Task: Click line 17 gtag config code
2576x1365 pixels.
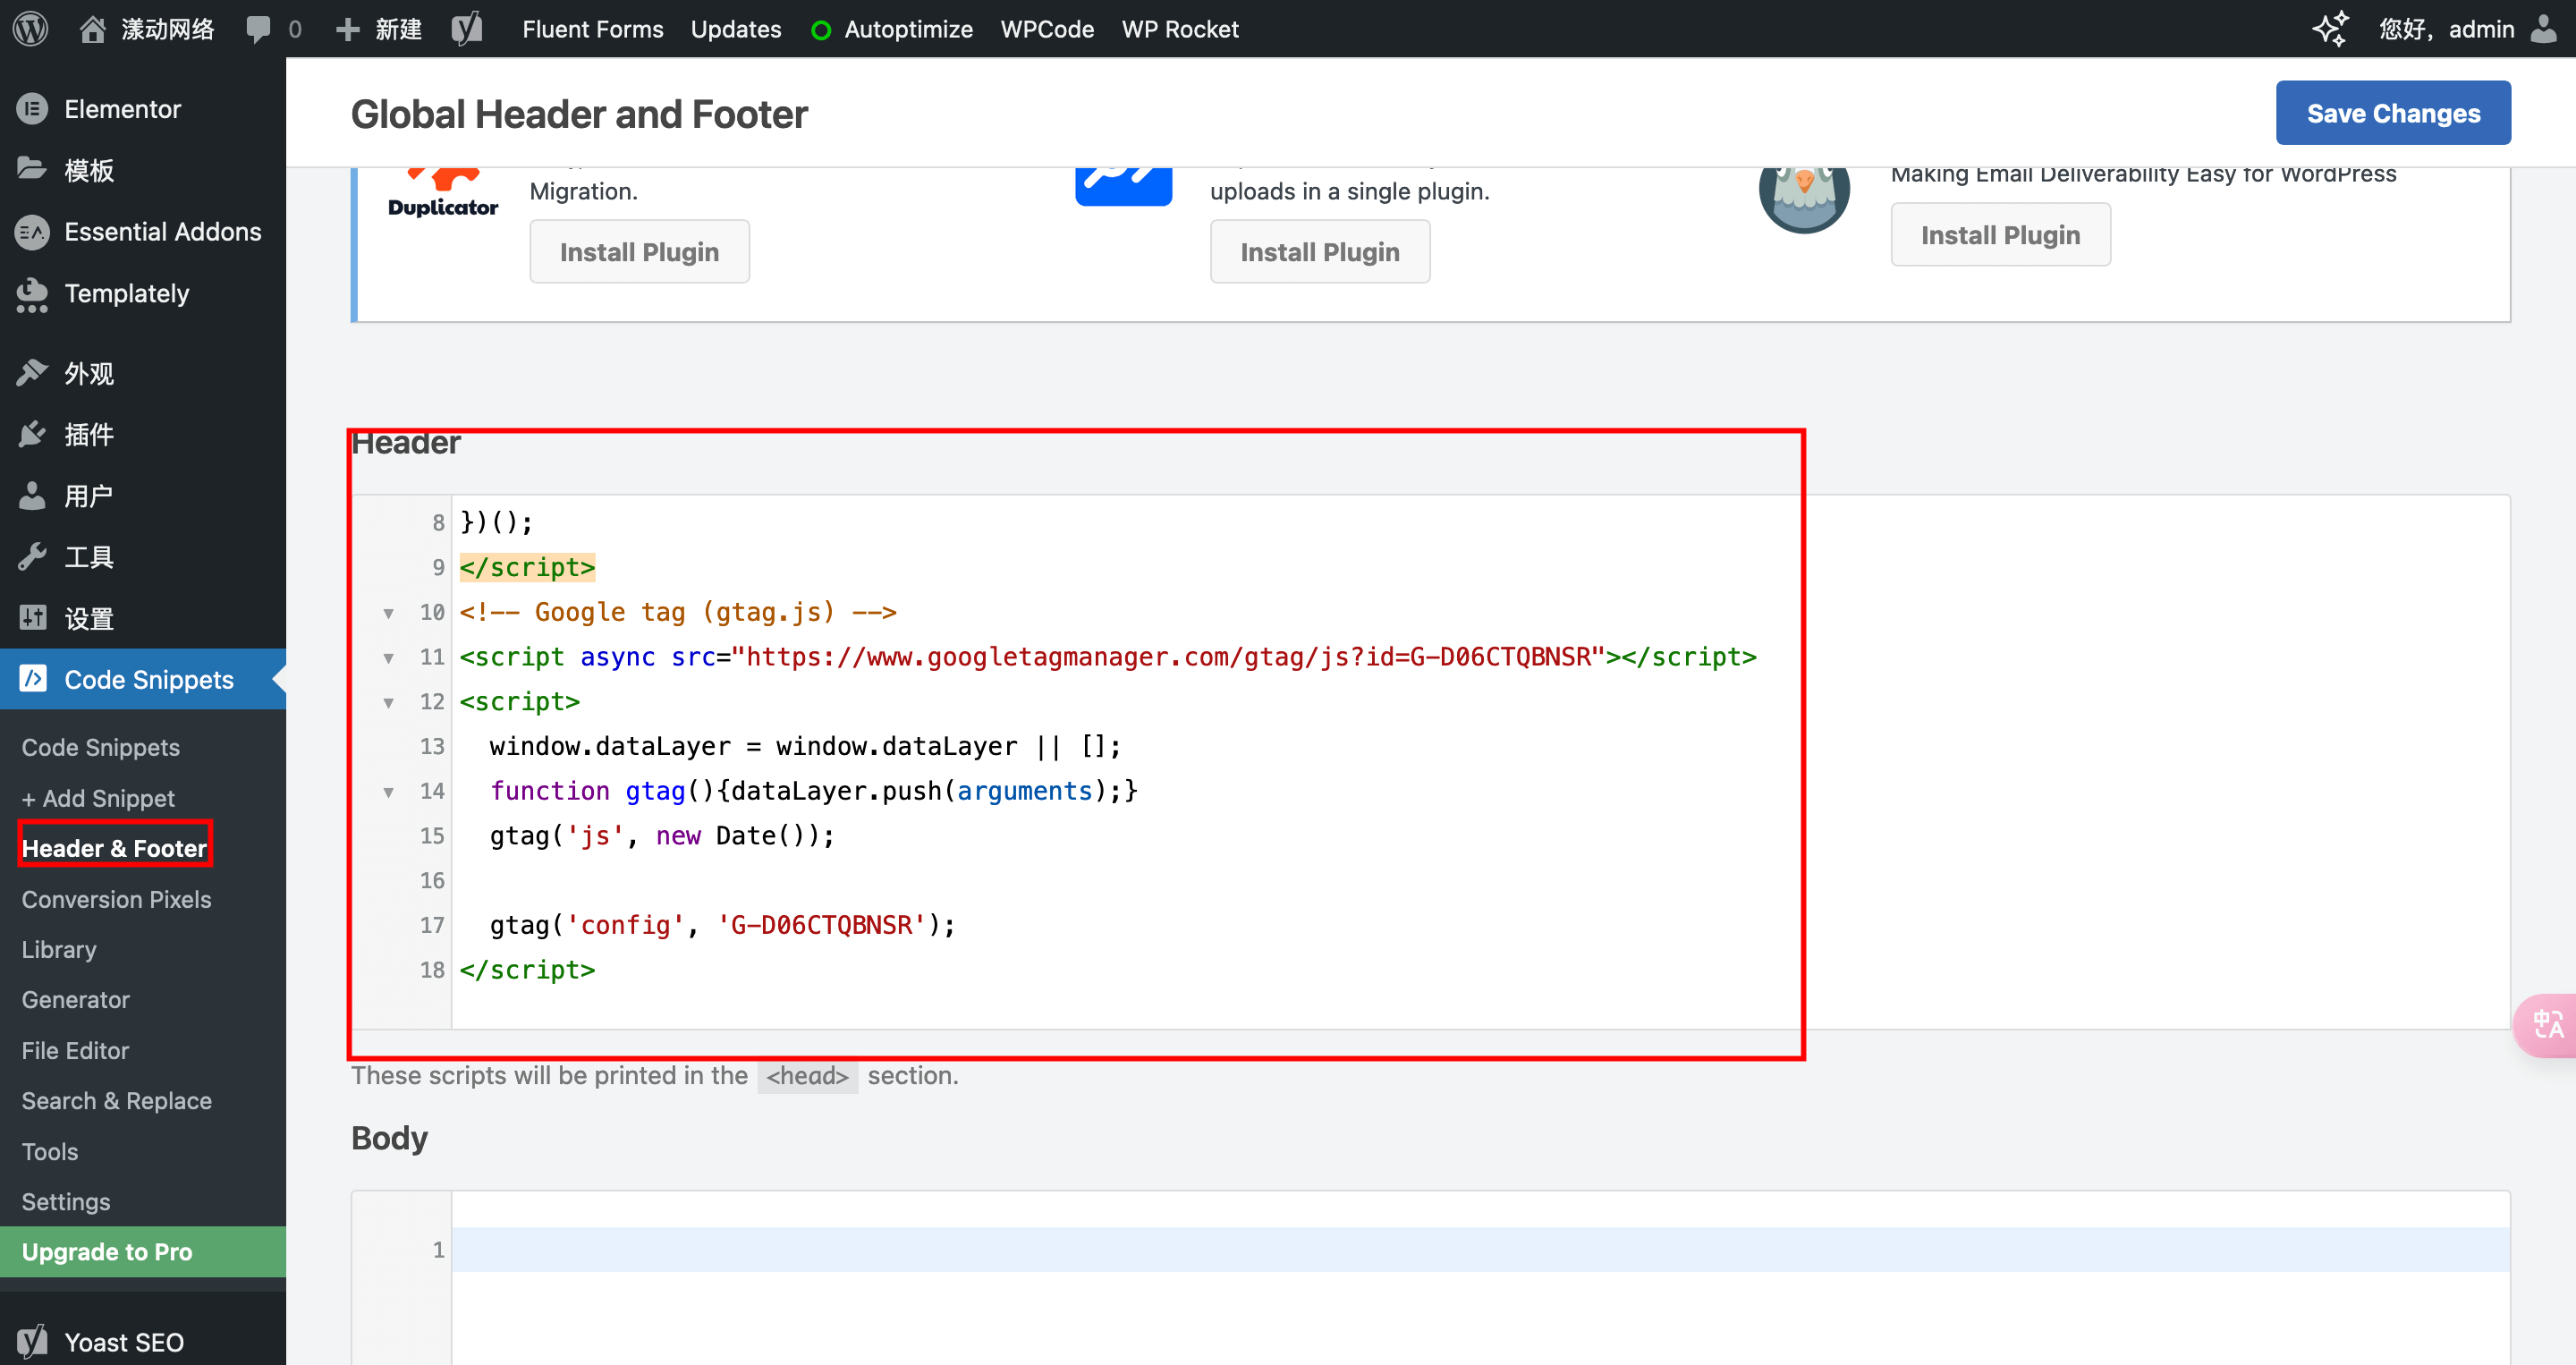Action: (722, 925)
